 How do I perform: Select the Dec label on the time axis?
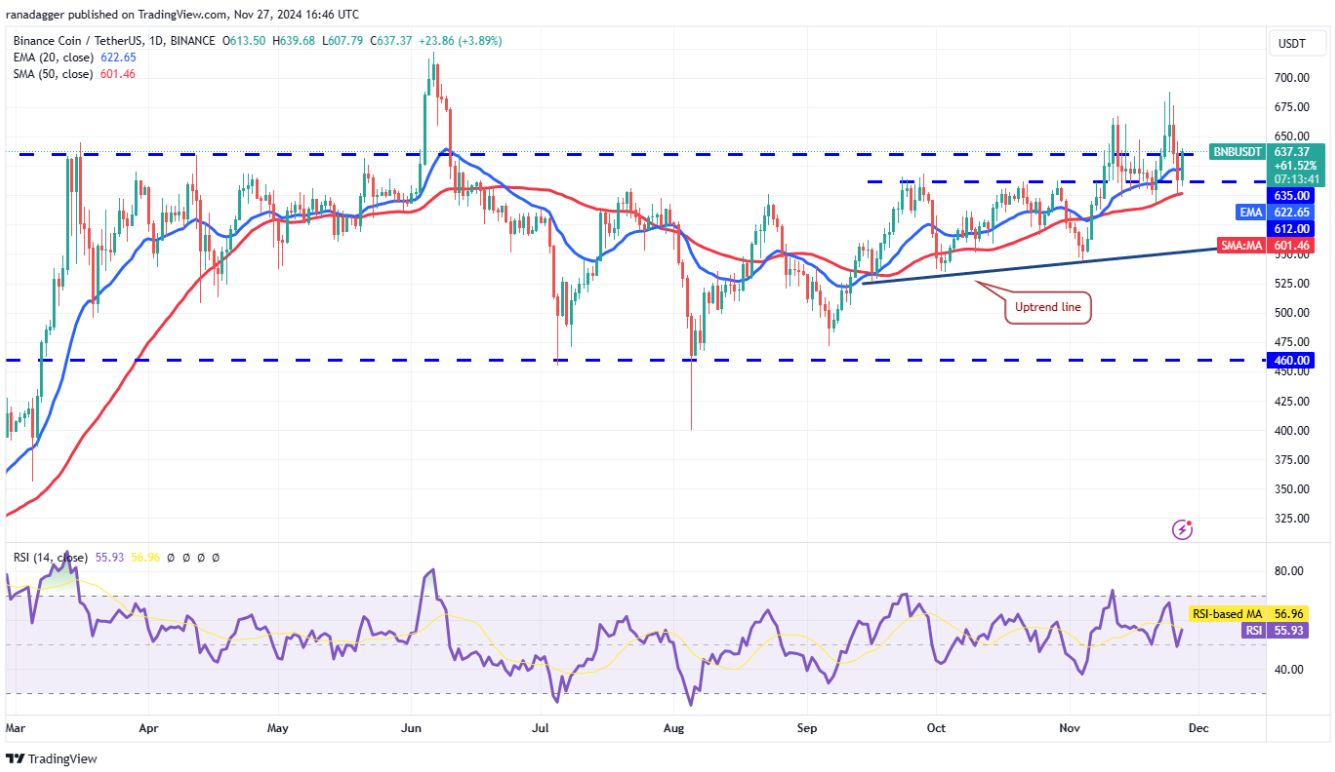coord(1198,729)
